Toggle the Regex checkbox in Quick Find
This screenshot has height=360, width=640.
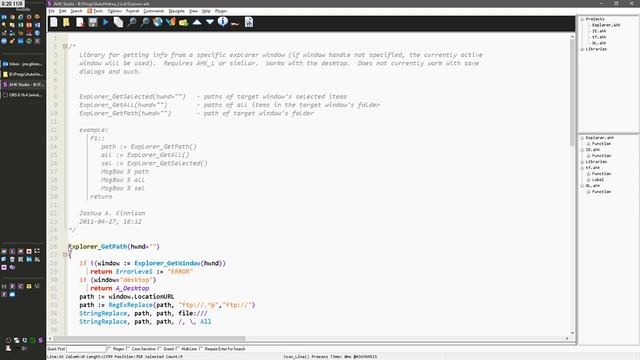point(109,349)
